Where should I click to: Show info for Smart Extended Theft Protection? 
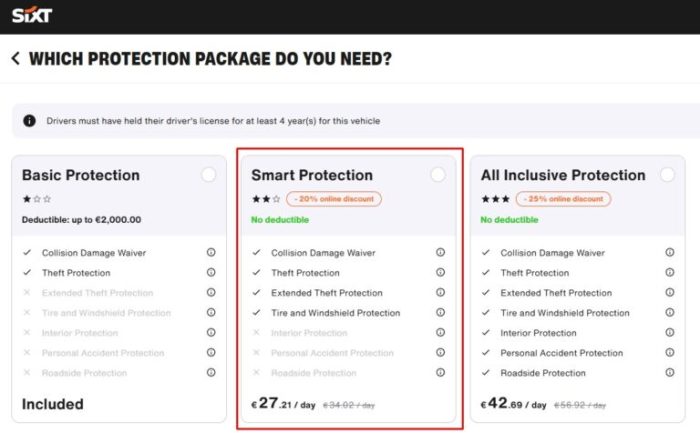(x=441, y=292)
